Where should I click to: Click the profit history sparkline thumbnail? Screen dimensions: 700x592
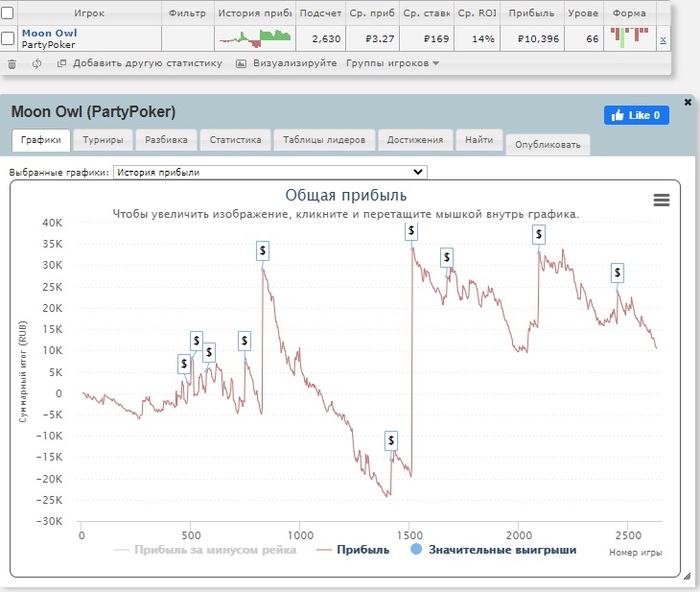255,38
